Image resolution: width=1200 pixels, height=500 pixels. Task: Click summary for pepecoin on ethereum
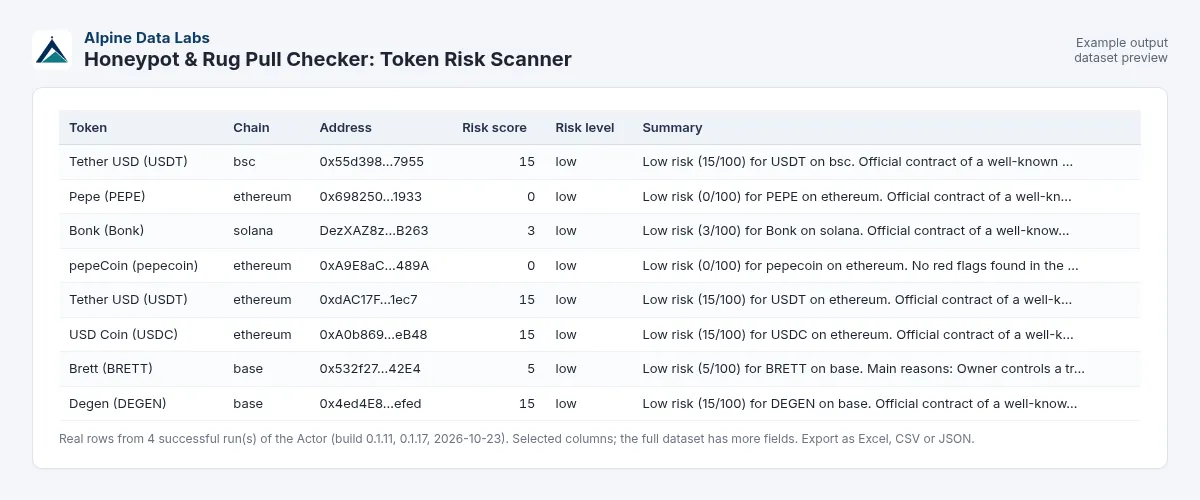[860, 266]
